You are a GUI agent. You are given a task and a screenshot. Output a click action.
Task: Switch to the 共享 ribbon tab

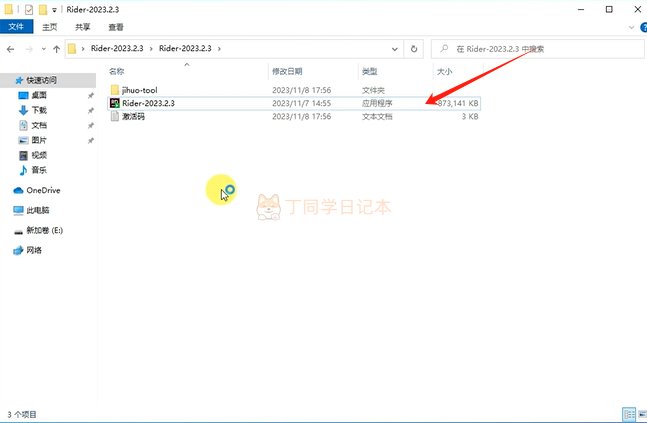point(83,27)
